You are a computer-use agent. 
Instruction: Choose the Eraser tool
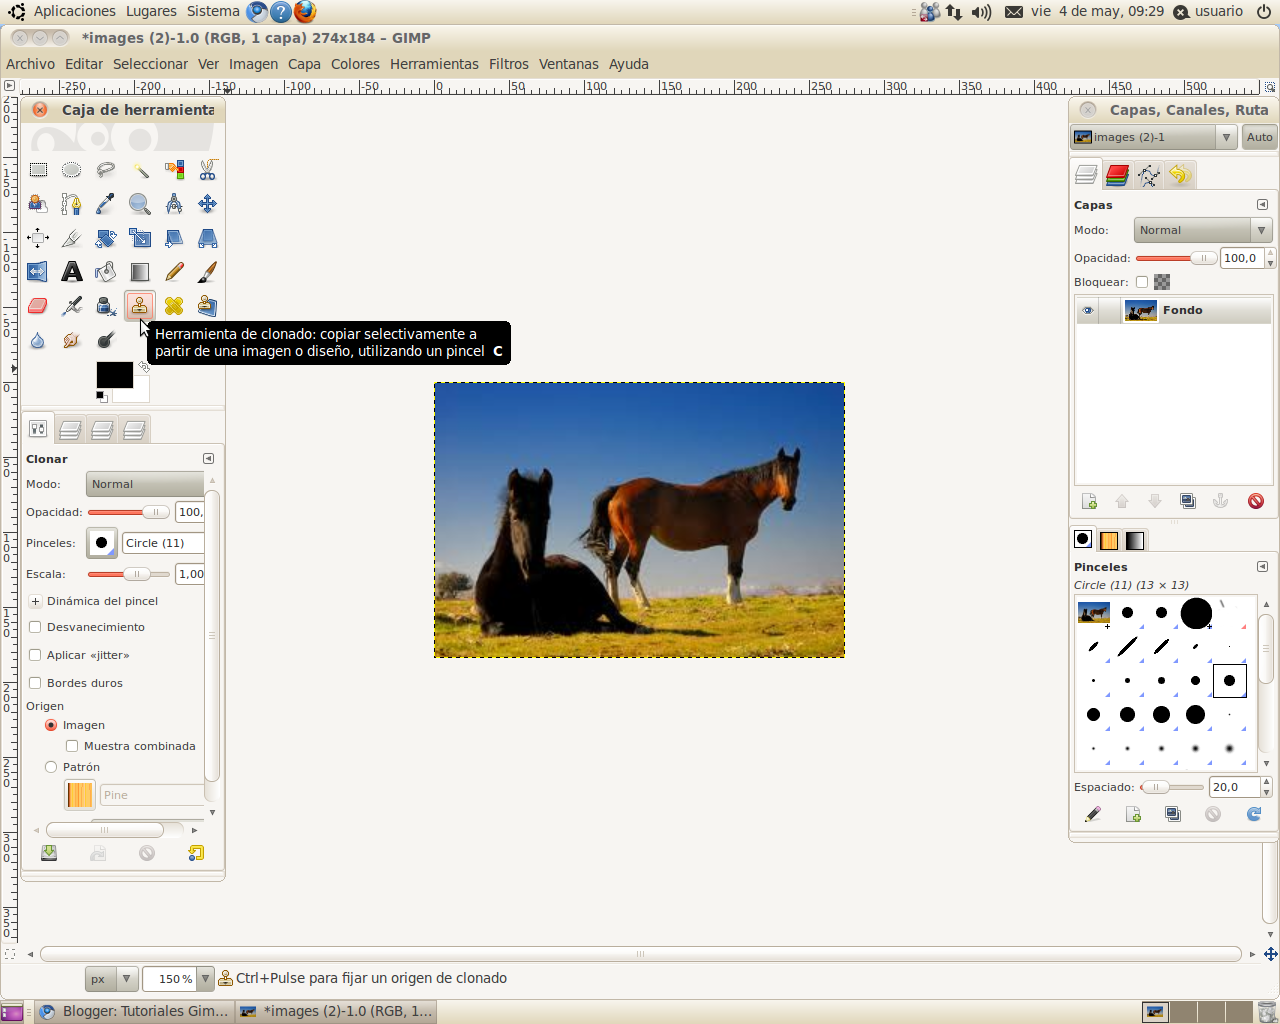(38, 306)
